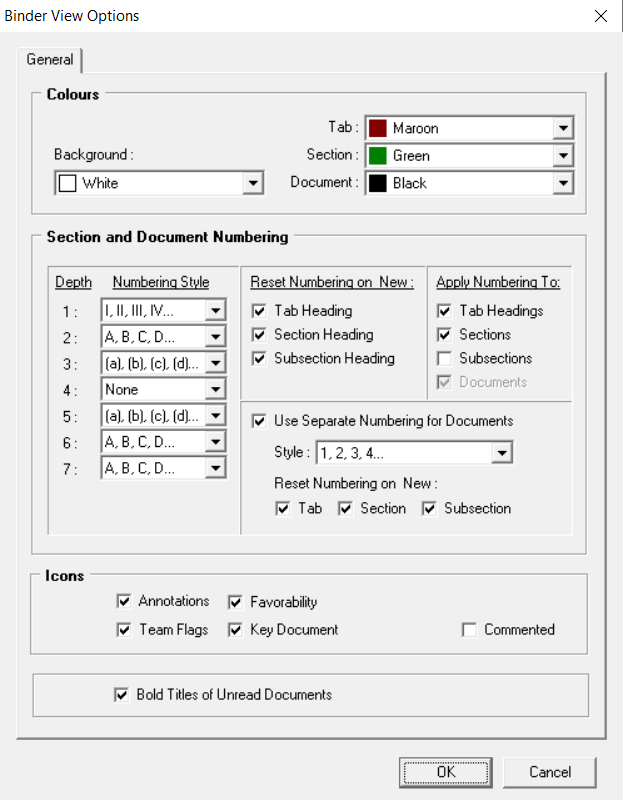The image size is (623, 800).
Task: Expand Depth 1 numbering style dropdown
Action: coord(216,310)
